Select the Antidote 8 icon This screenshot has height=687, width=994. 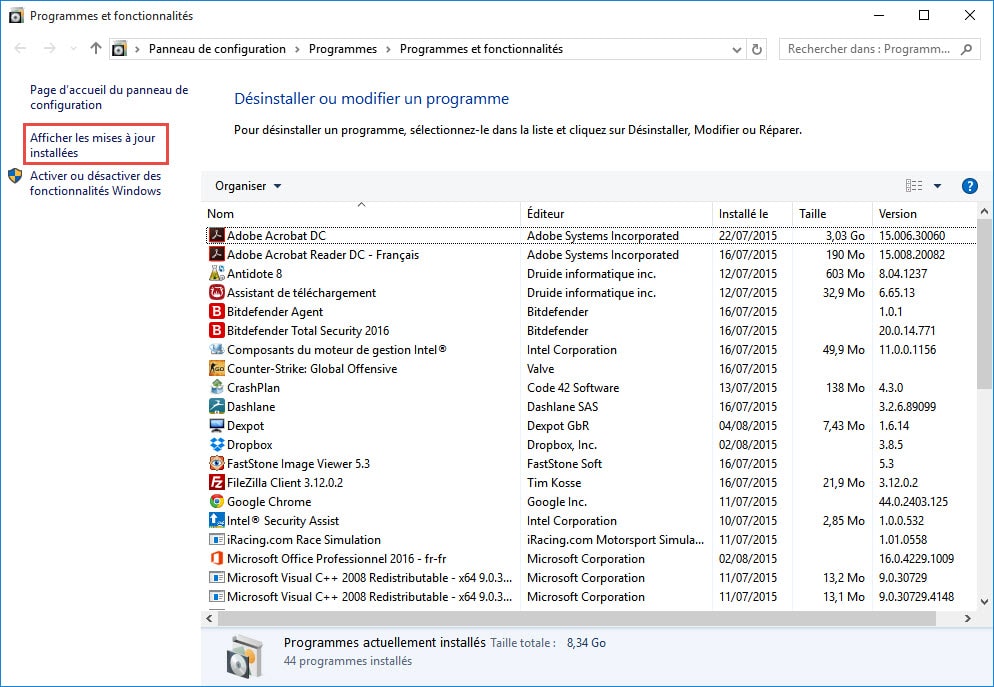pos(217,273)
